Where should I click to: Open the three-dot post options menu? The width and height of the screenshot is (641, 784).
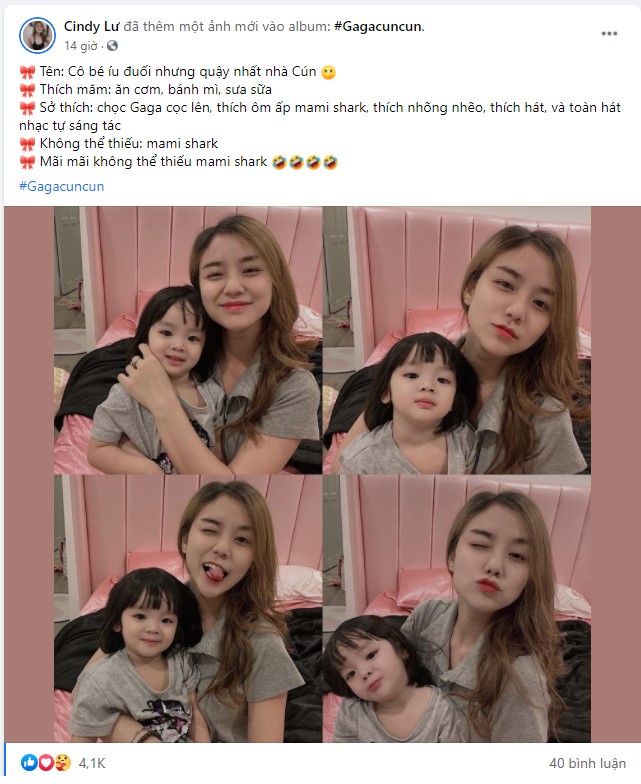[x=609, y=34]
